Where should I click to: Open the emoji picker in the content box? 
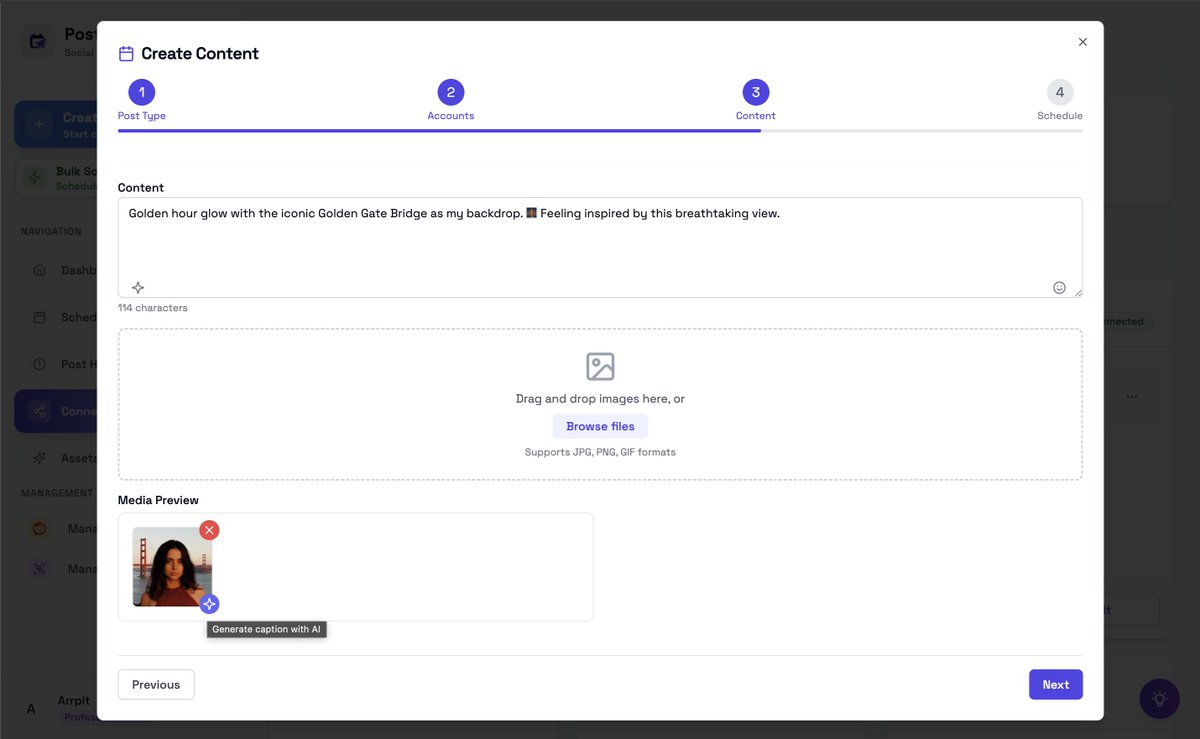tap(1059, 287)
